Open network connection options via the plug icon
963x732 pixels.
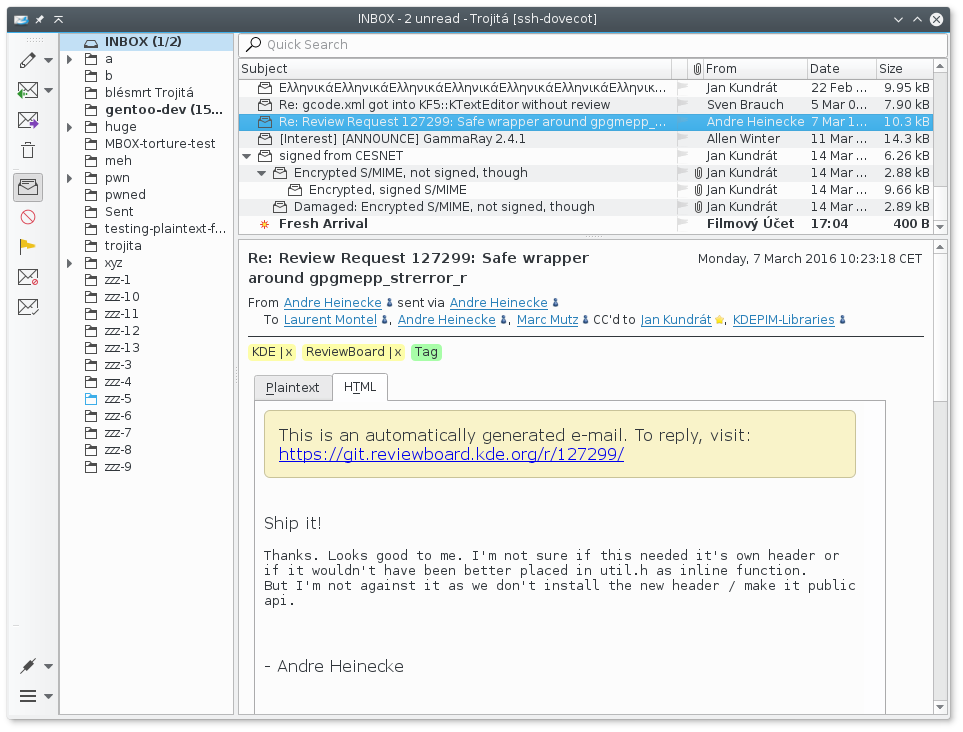(27, 665)
